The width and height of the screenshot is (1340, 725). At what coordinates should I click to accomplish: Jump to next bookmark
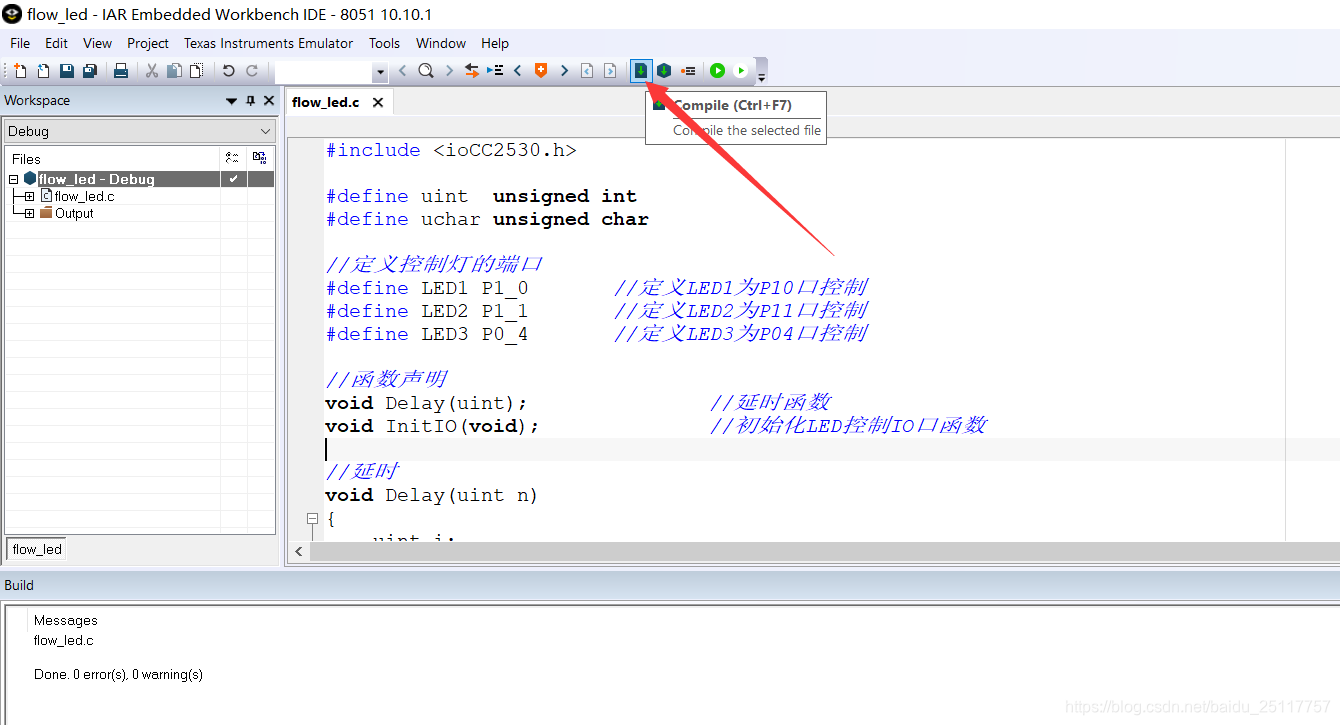click(564, 71)
